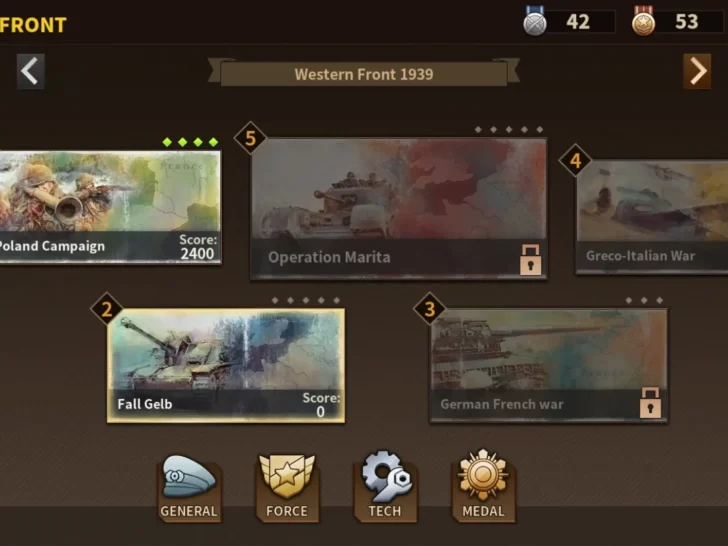Go to the next front with right arrow
Viewport: 728px width, 546px height.
coord(697,71)
